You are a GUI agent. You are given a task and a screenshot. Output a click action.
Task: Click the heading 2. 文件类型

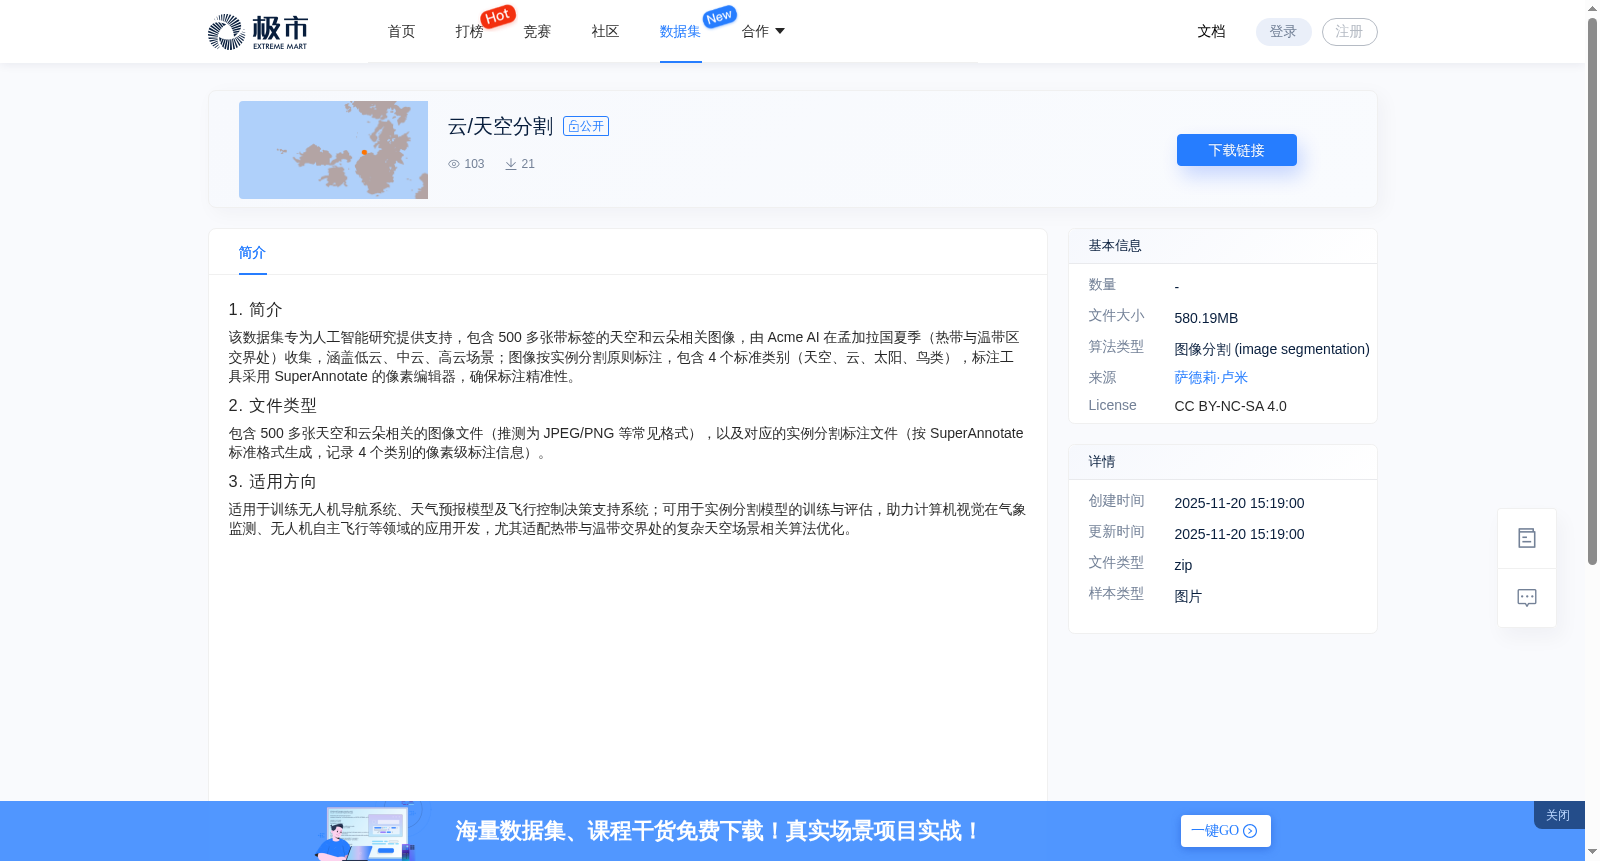coord(272,406)
